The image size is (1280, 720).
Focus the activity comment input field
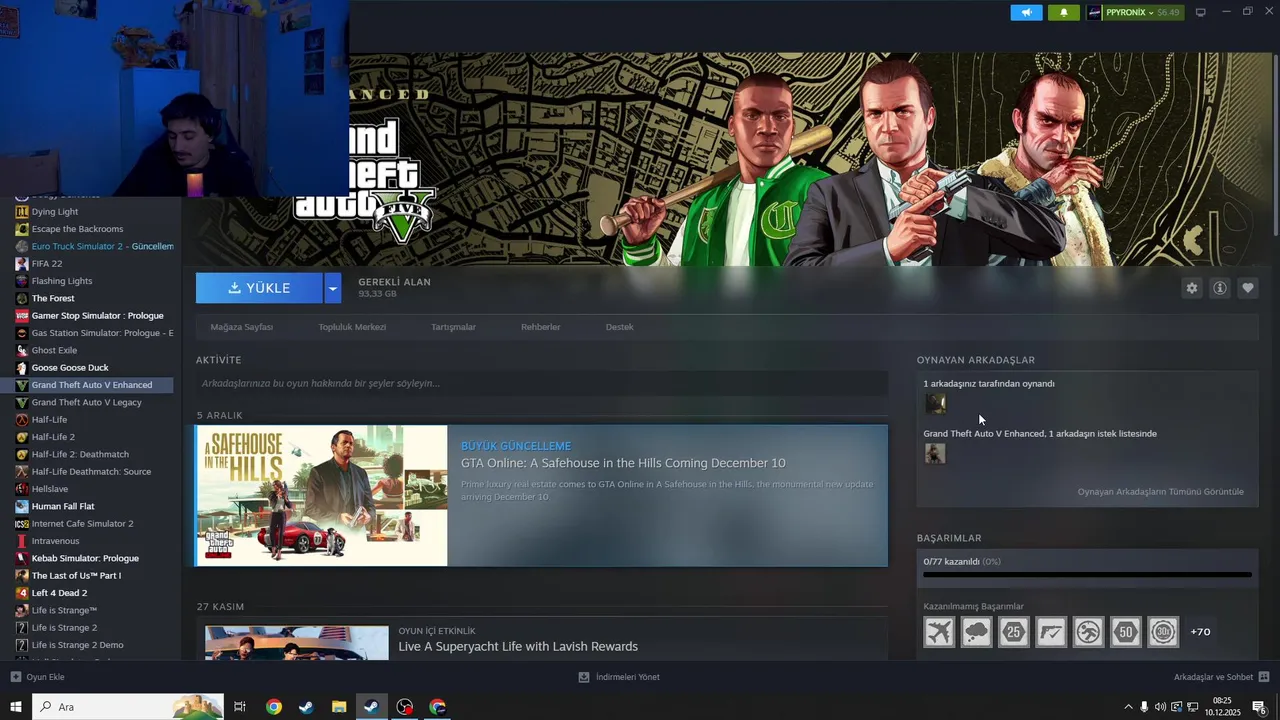[x=541, y=383]
